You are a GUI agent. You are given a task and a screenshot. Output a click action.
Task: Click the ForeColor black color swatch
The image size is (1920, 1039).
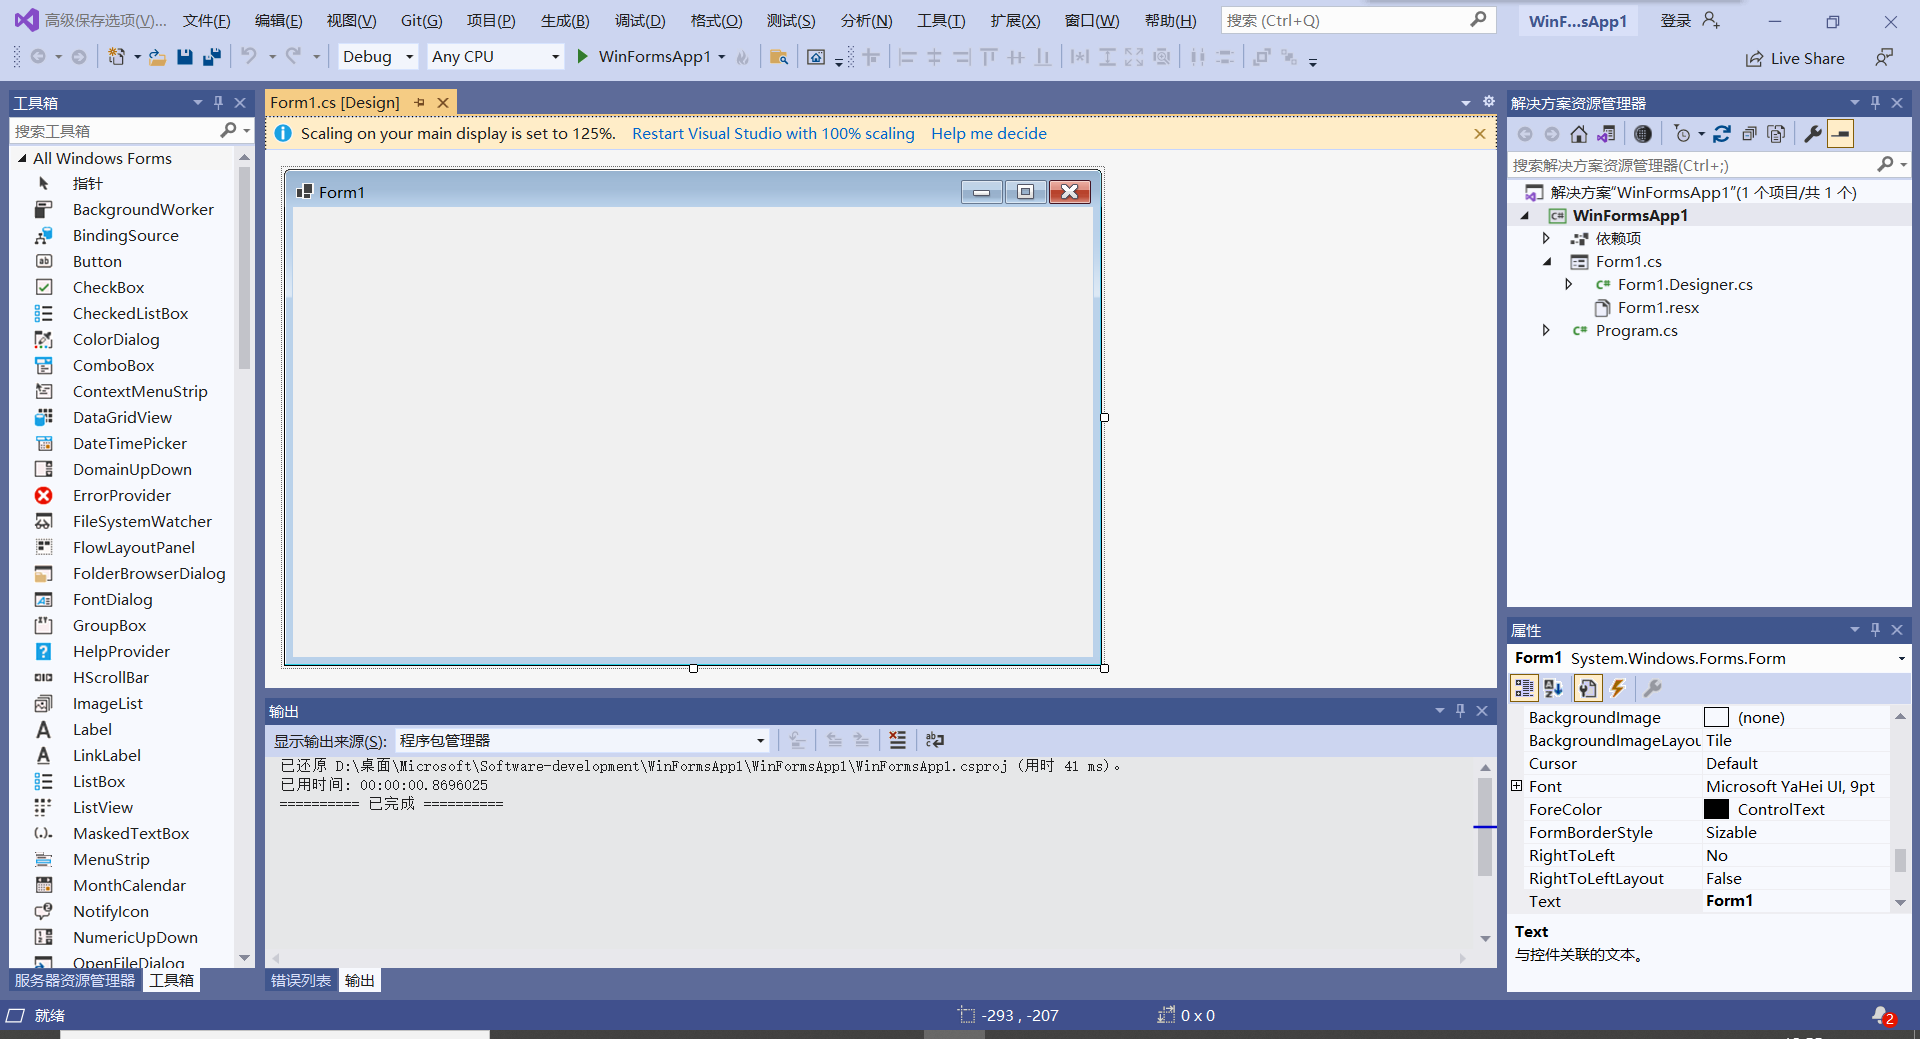coord(1716,809)
